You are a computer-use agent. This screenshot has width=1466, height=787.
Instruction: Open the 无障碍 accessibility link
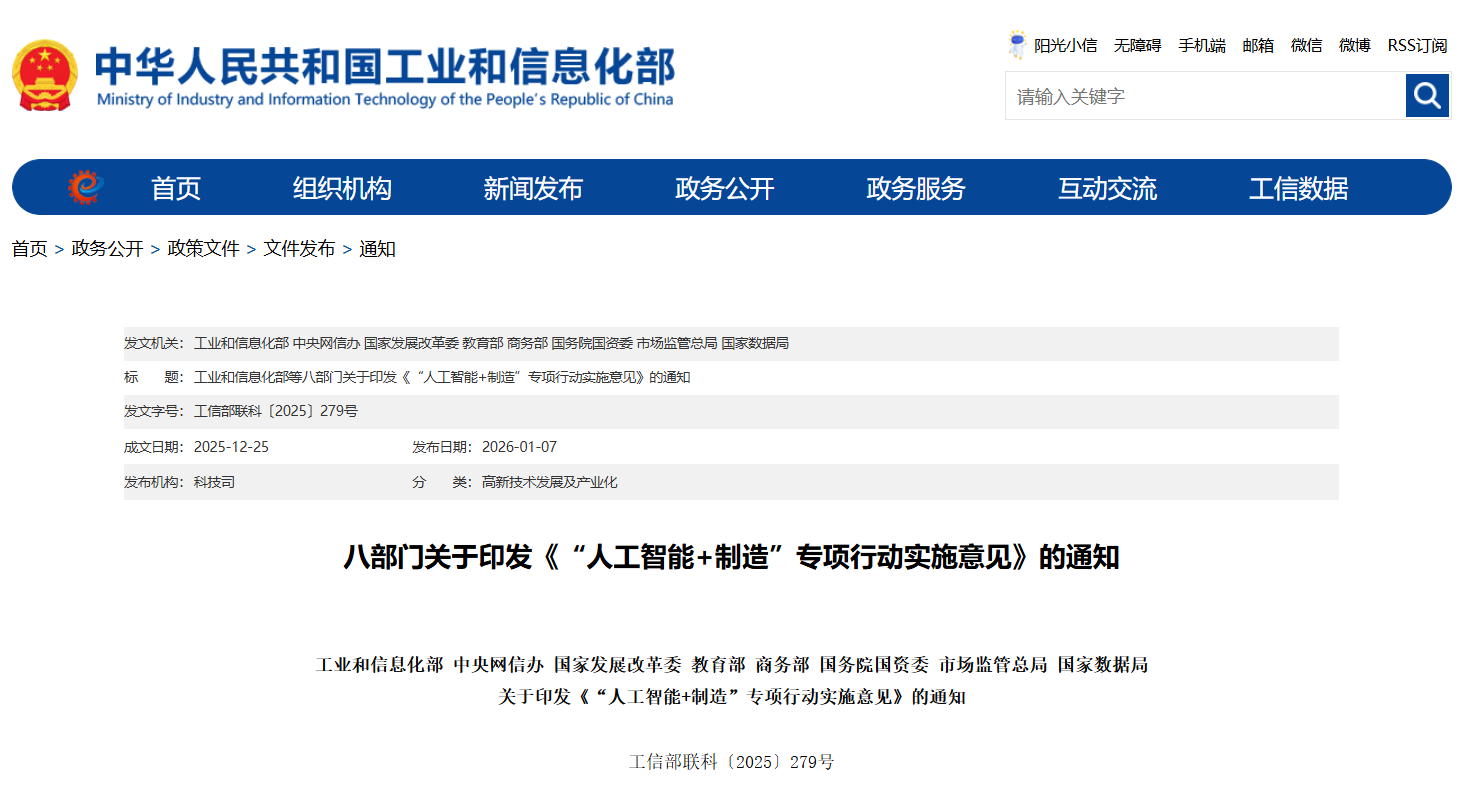click(1137, 45)
